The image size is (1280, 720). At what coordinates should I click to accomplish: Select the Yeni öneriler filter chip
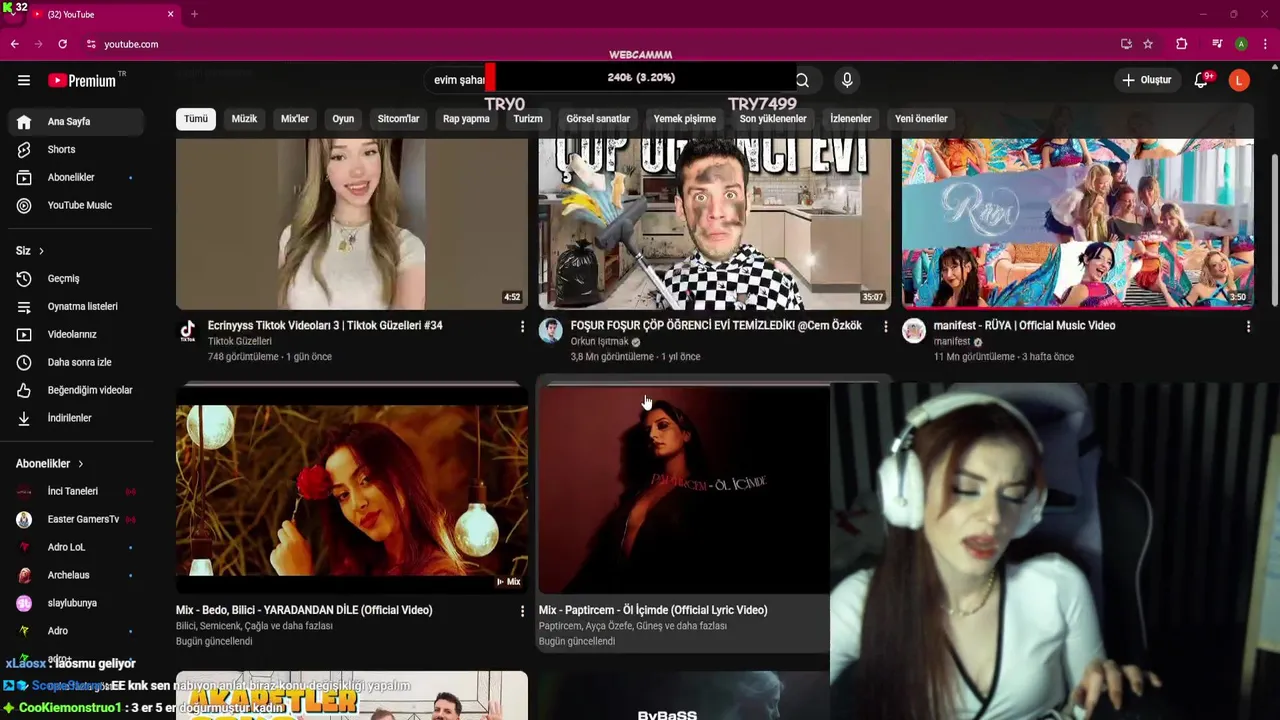(921, 119)
